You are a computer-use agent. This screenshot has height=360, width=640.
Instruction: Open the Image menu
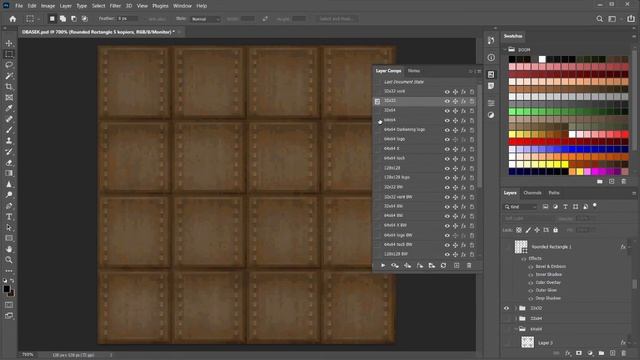point(48,6)
